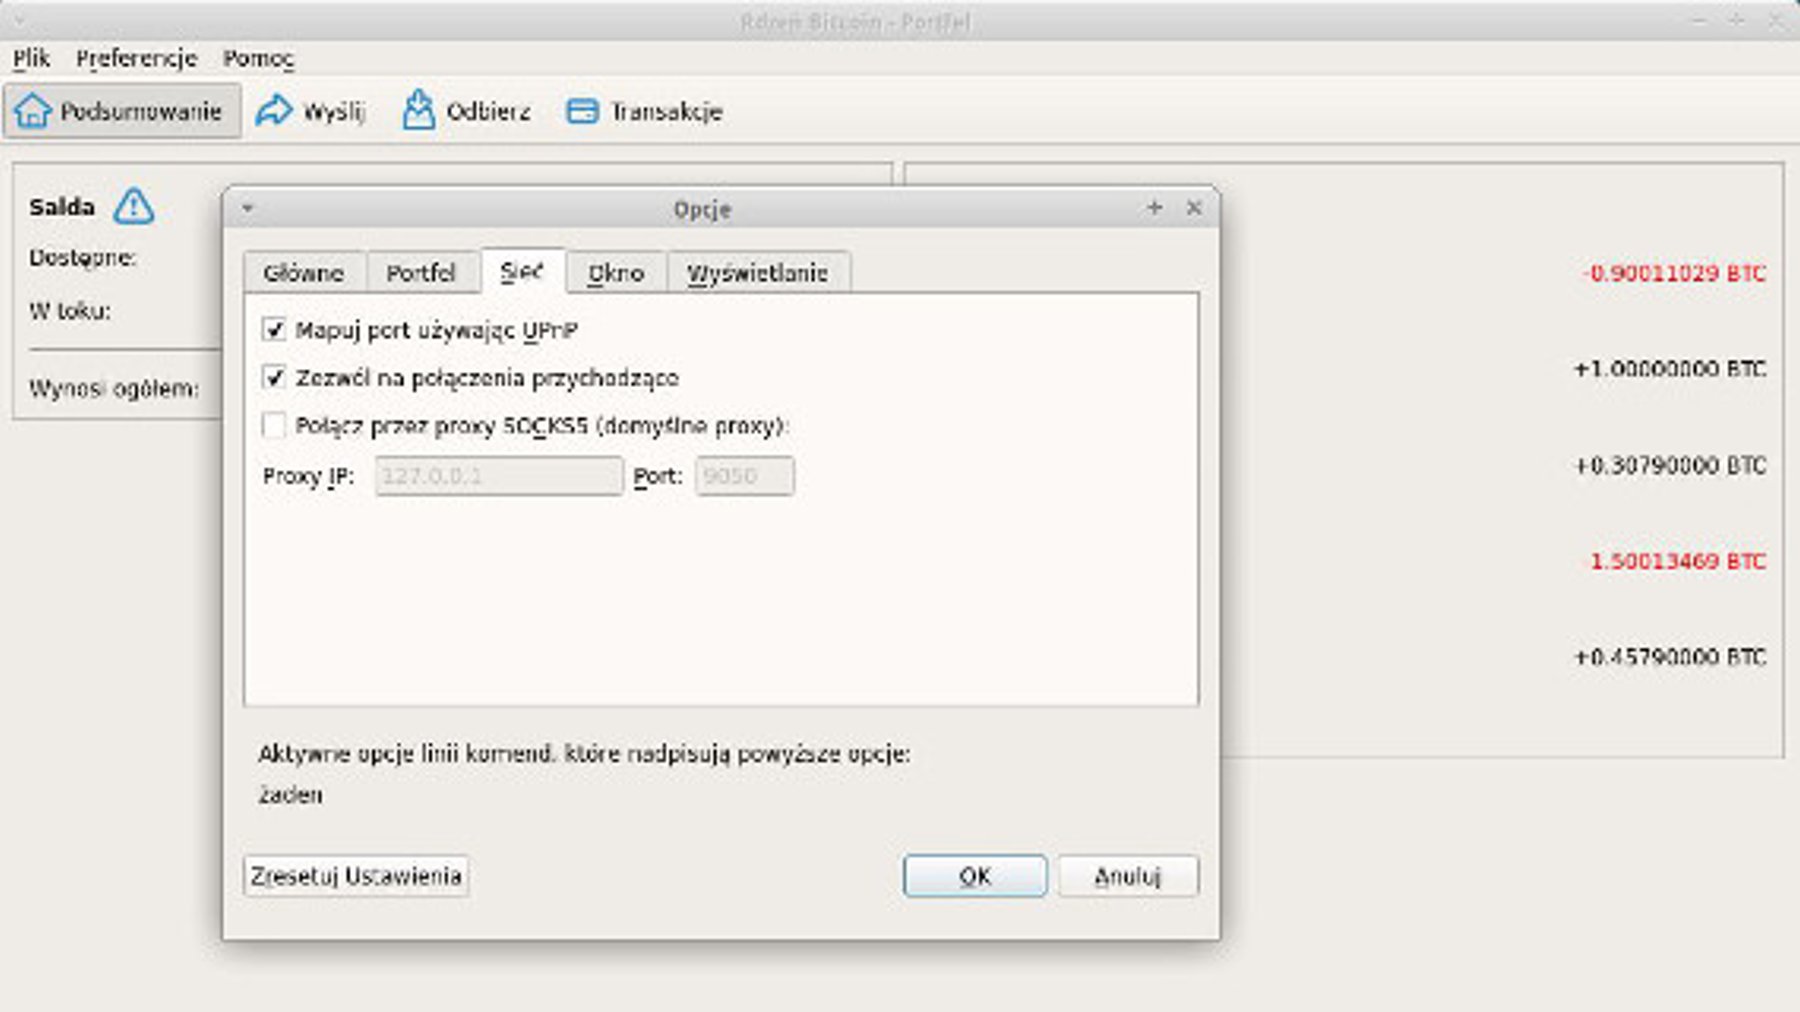Screen dimensions: 1800x1012
Task: Click the Transakcje card icon
Action: 582,111
